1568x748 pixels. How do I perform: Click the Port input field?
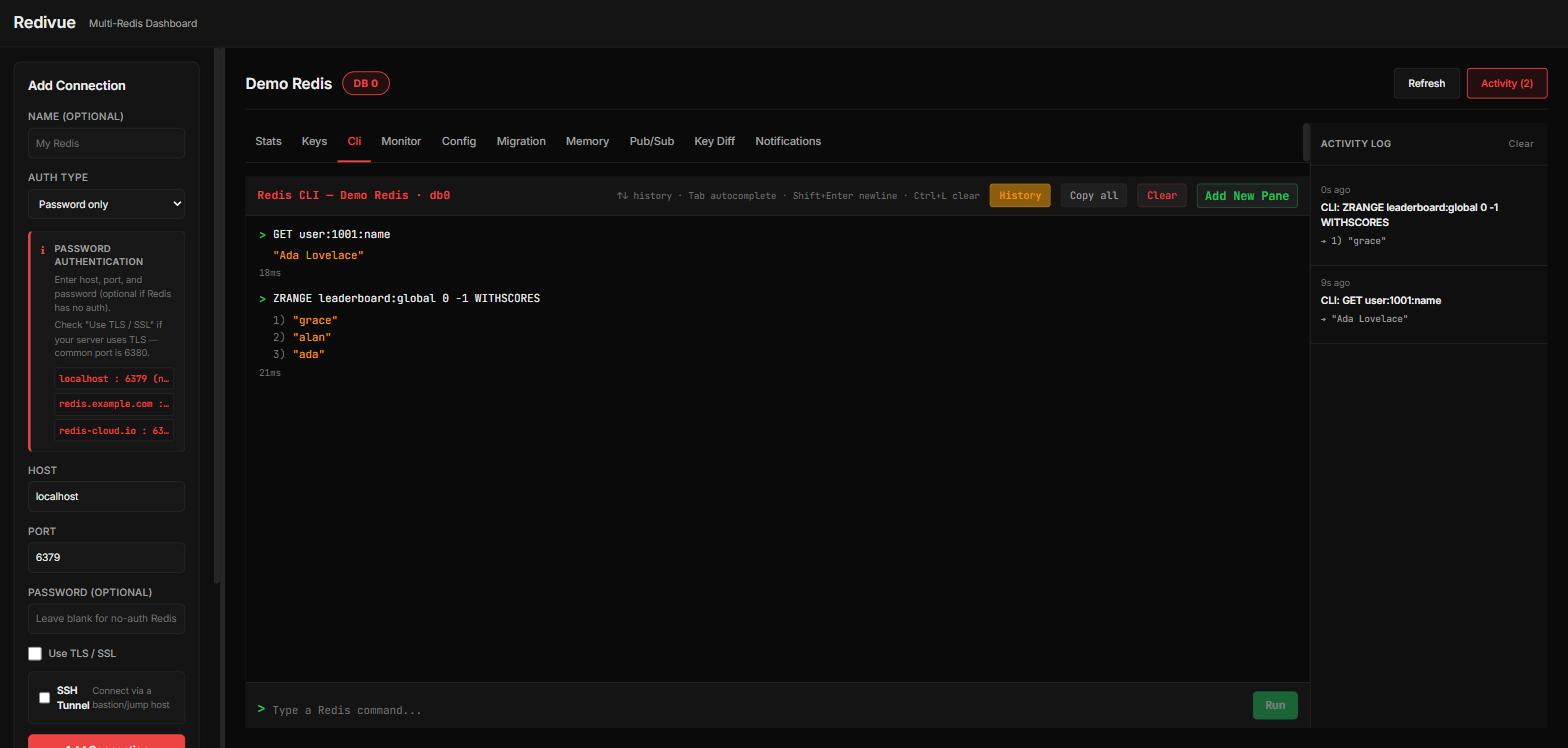pyautogui.click(x=106, y=557)
